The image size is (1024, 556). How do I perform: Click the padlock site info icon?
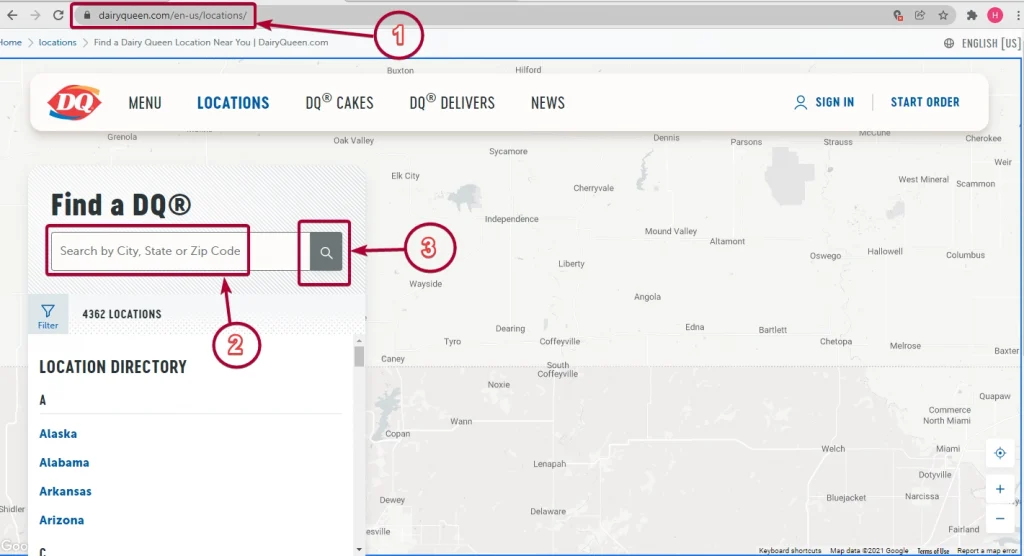pos(87,15)
